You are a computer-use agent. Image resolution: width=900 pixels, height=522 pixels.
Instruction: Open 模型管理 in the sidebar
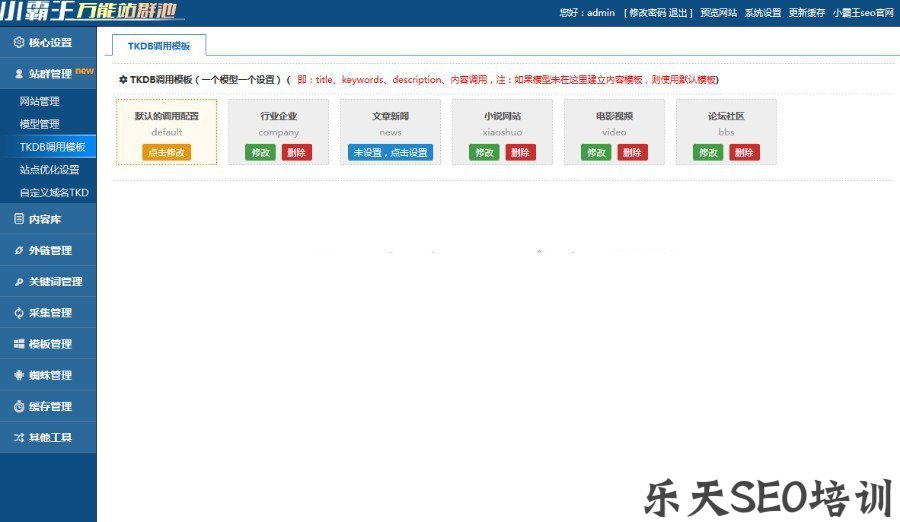[x=40, y=124]
